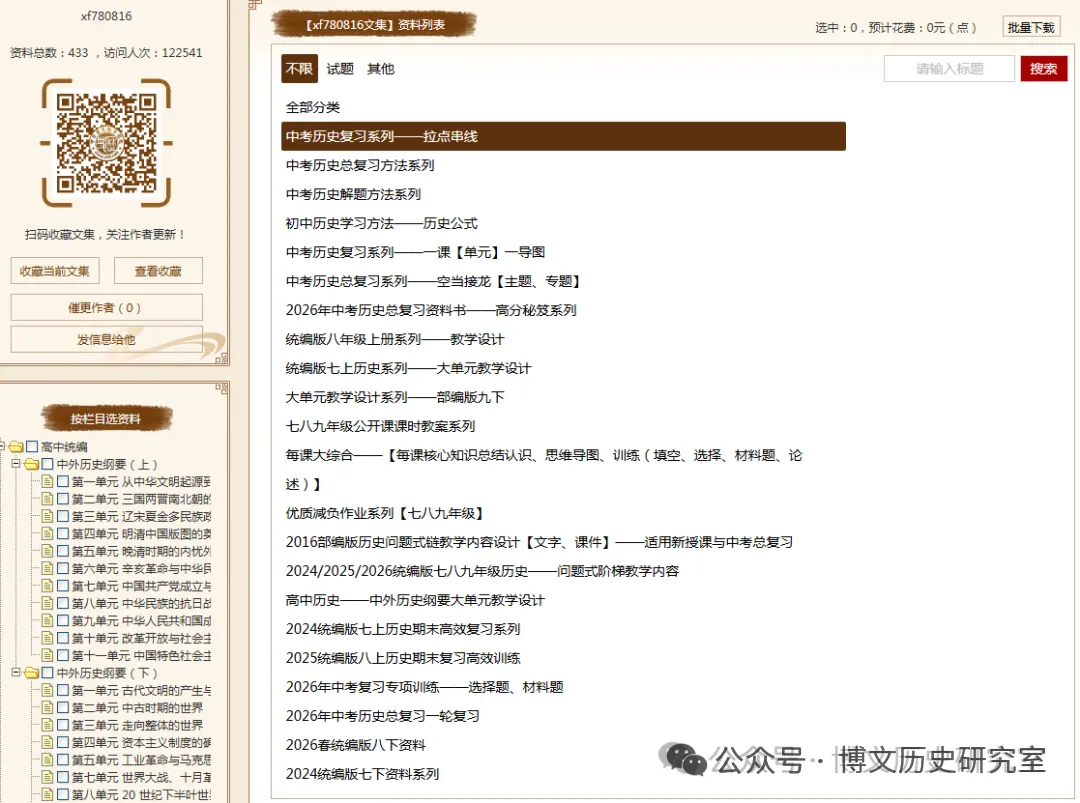Check the checkbox next to 中外历史纲要（下）
Screen dimensions: 1080x803
45,673
